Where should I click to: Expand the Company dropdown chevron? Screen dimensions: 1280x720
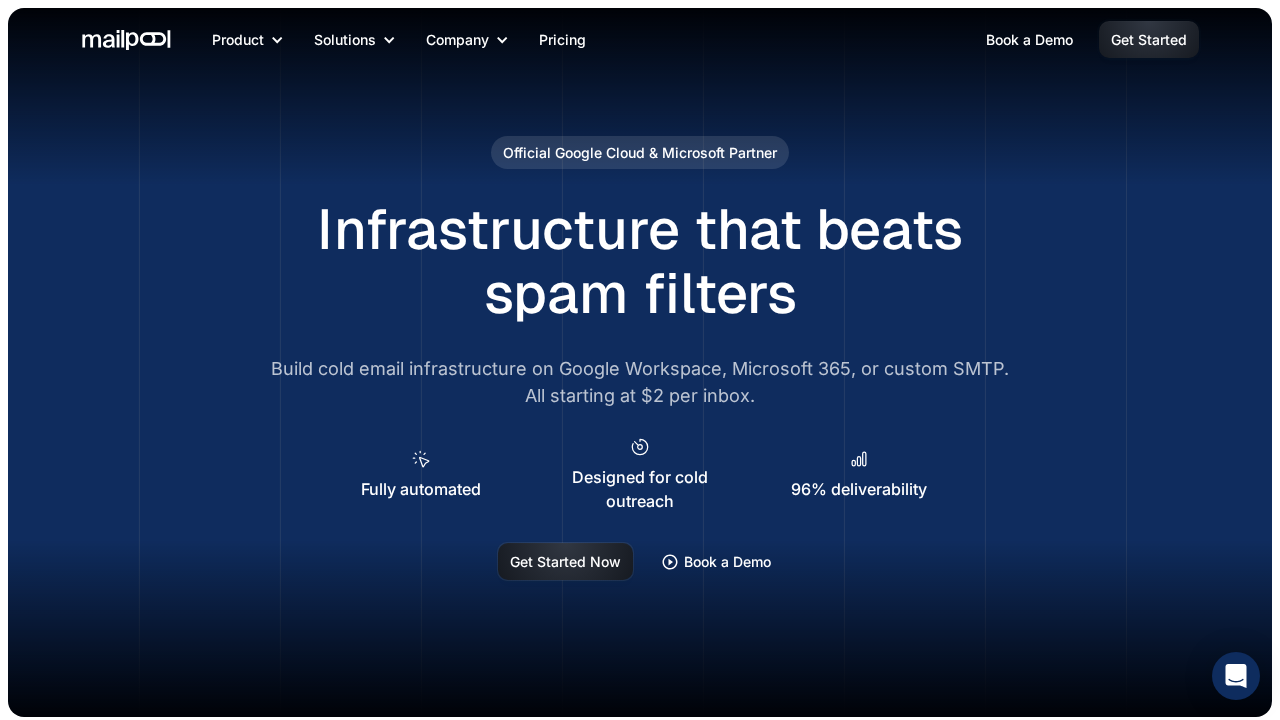[x=502, y=40]
